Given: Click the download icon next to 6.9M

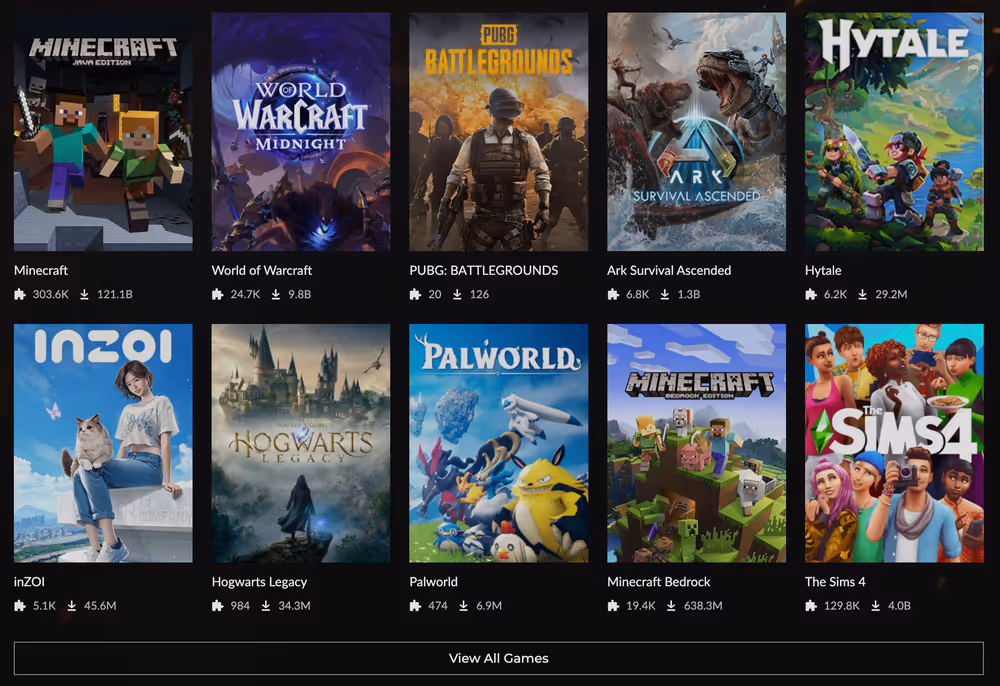Looking at the screenshot, I should pyautogui.click(x=463, y=606).
